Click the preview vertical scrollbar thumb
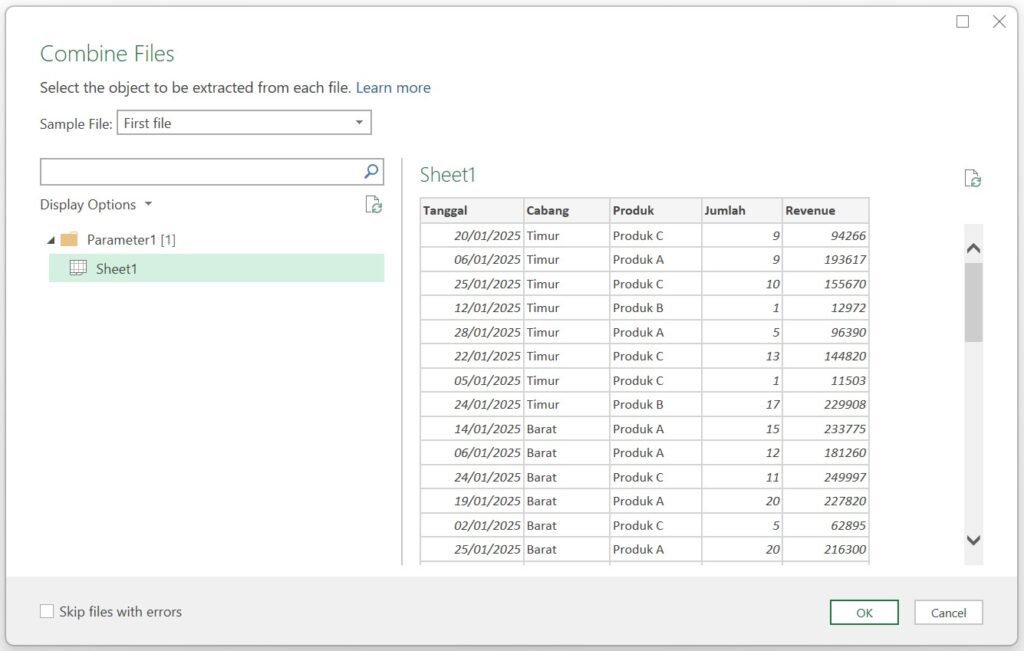 [x=973, y=302]
